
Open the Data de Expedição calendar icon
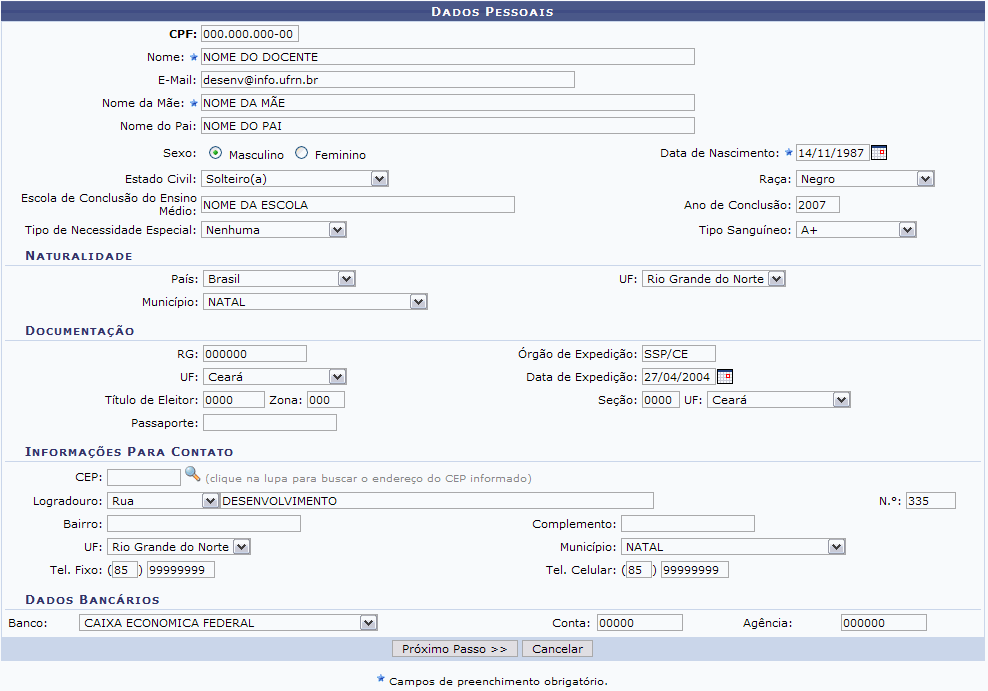(725, 377)
